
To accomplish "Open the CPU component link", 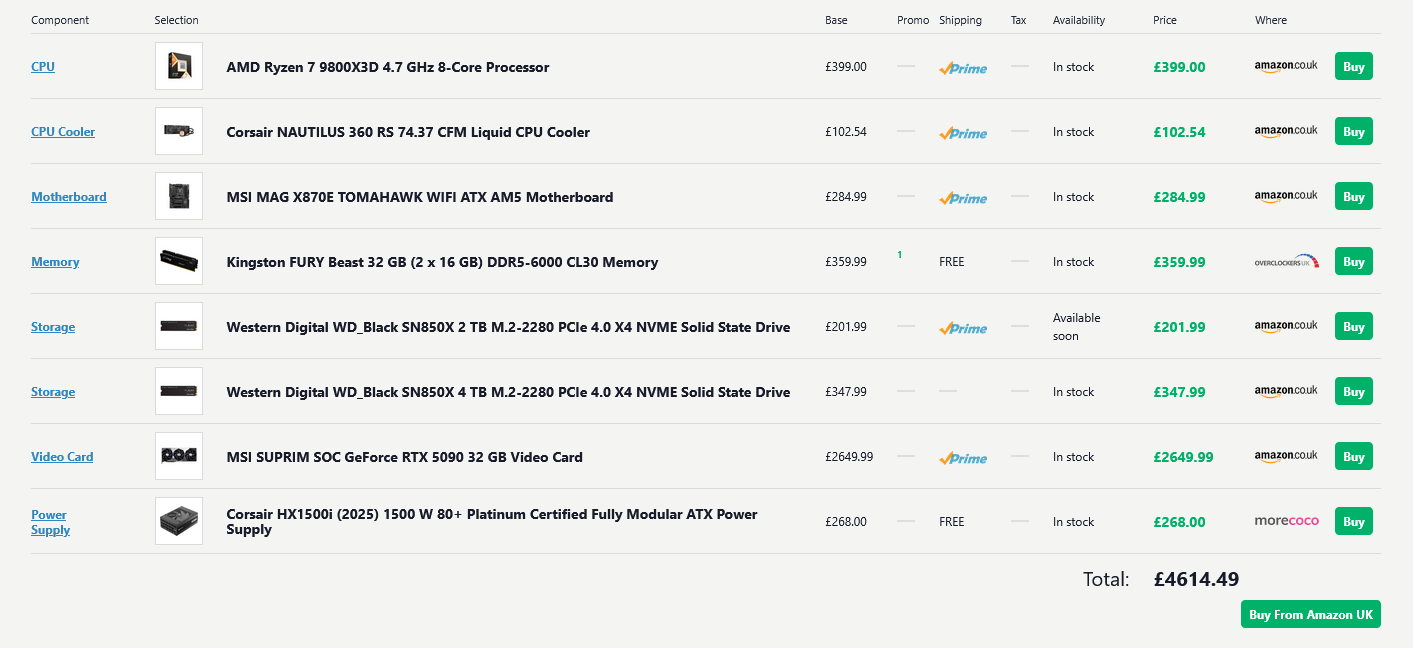I will pos(43,67).
